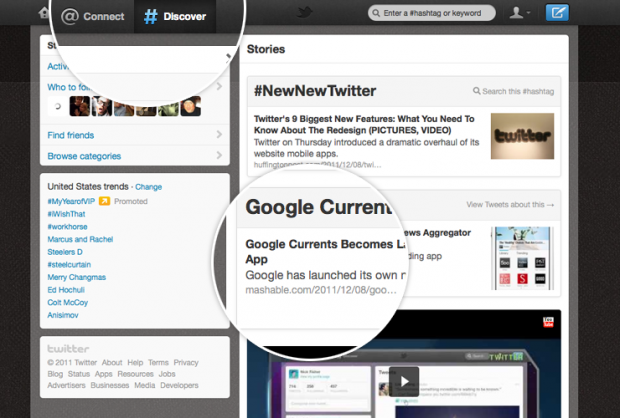The image size is (620, 418).
Task: Change the United States trends location
Action: [x=148, y=187]
